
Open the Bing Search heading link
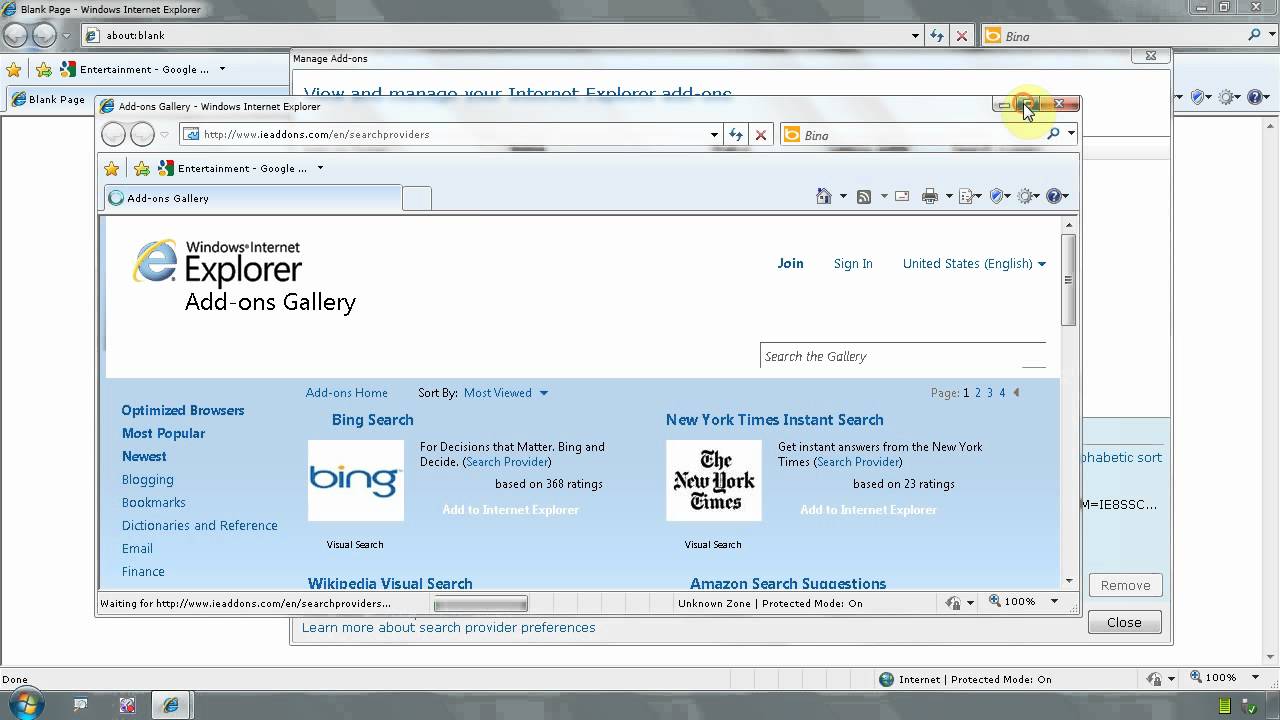(x=372, y=420)
